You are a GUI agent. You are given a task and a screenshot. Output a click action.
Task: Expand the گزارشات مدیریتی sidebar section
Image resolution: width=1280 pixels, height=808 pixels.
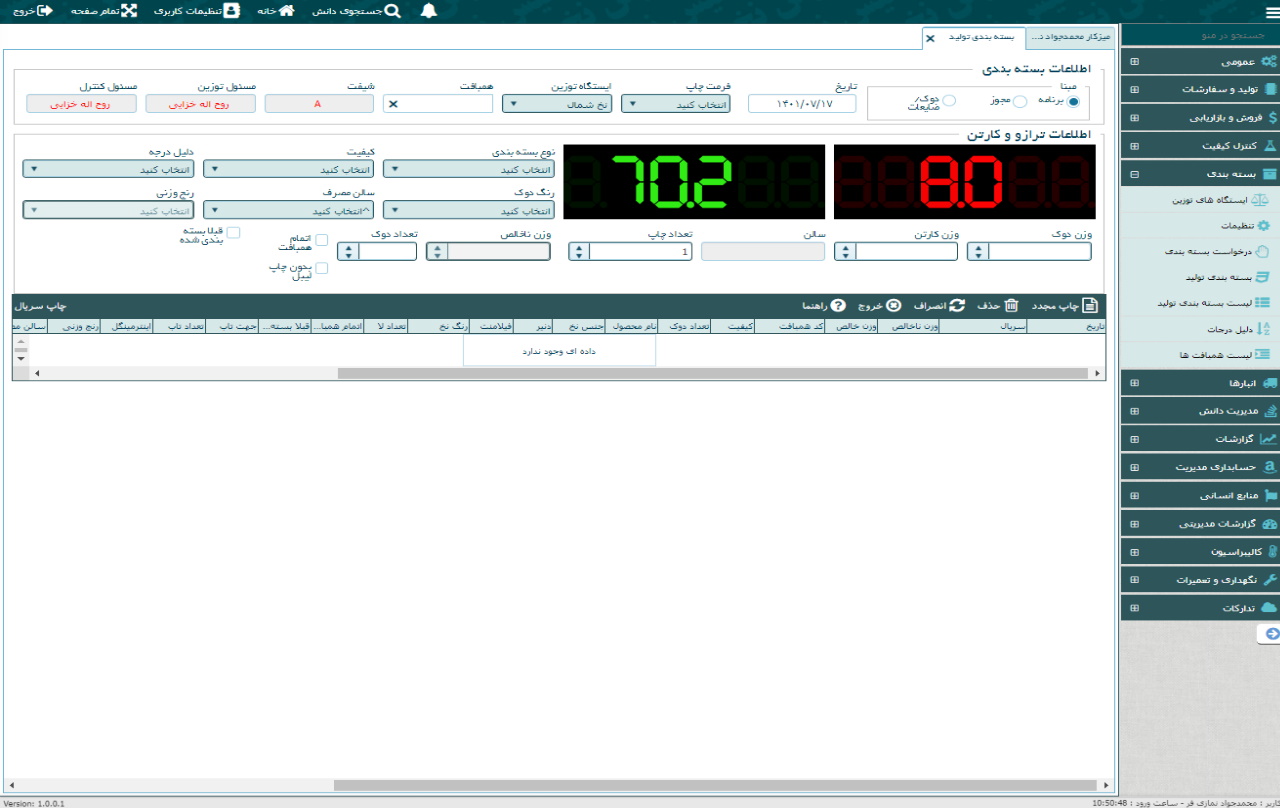point(1134,523)
